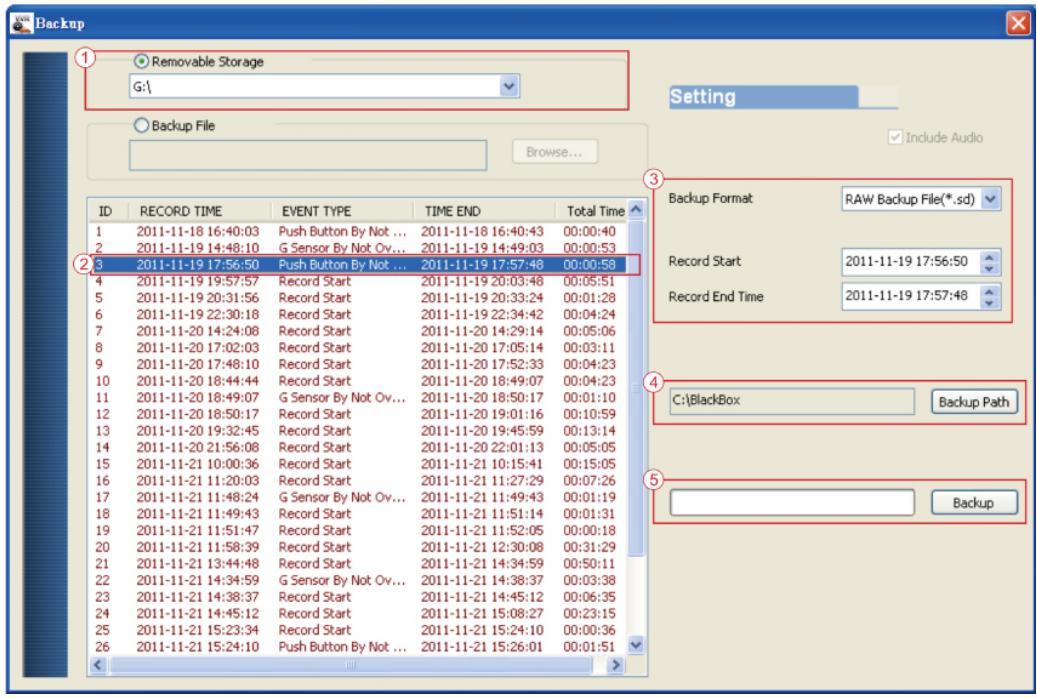The image size is (1037, 698).
Task: Select record 25 at 2011-11-21 15:23:34
Action: point(358,630)
